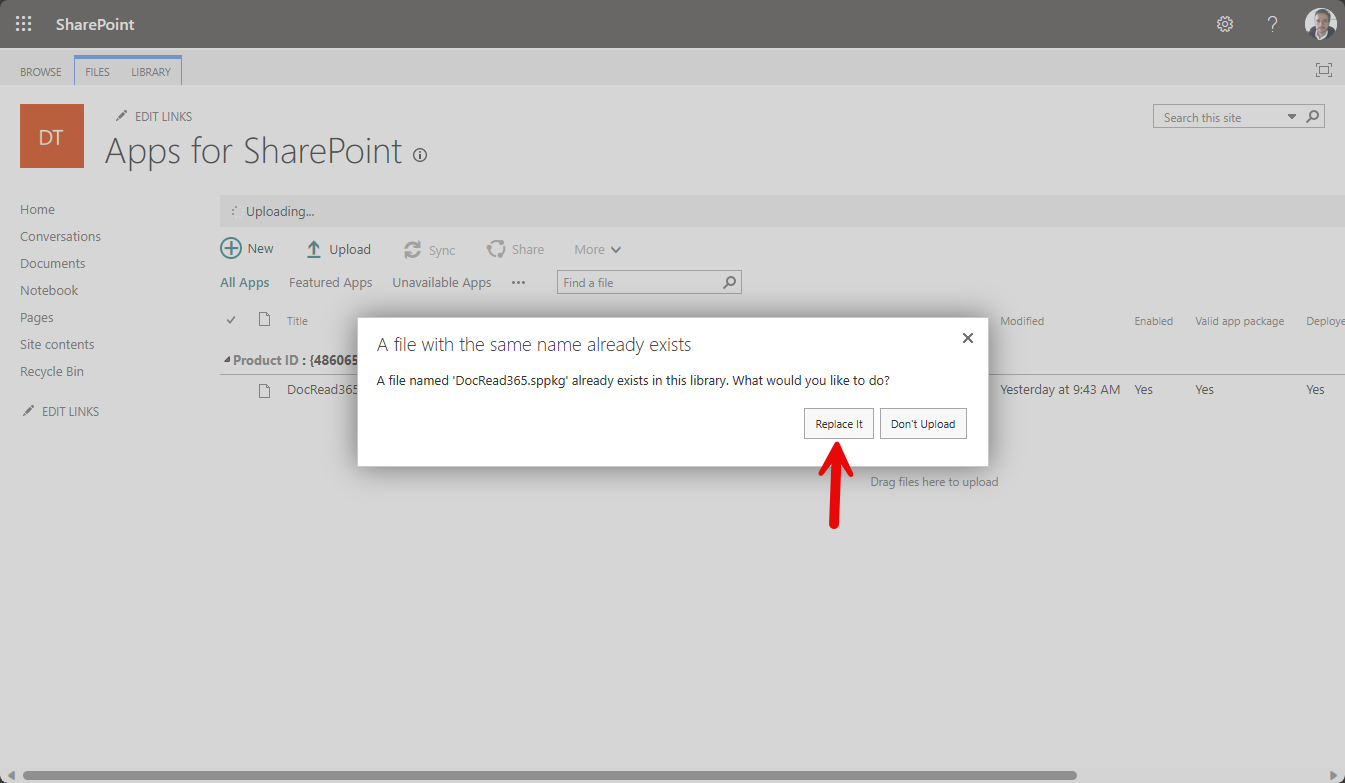
Task: Sort by Valid app package column header
Action: [1239, 321]
